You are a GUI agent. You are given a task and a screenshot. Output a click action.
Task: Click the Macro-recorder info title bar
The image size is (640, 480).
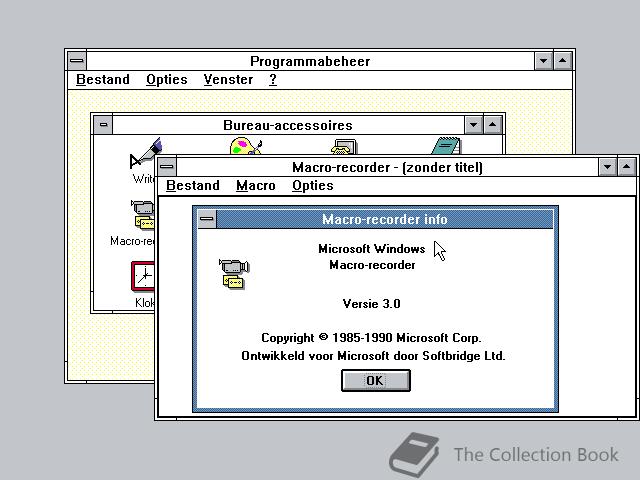click(384, 219)
